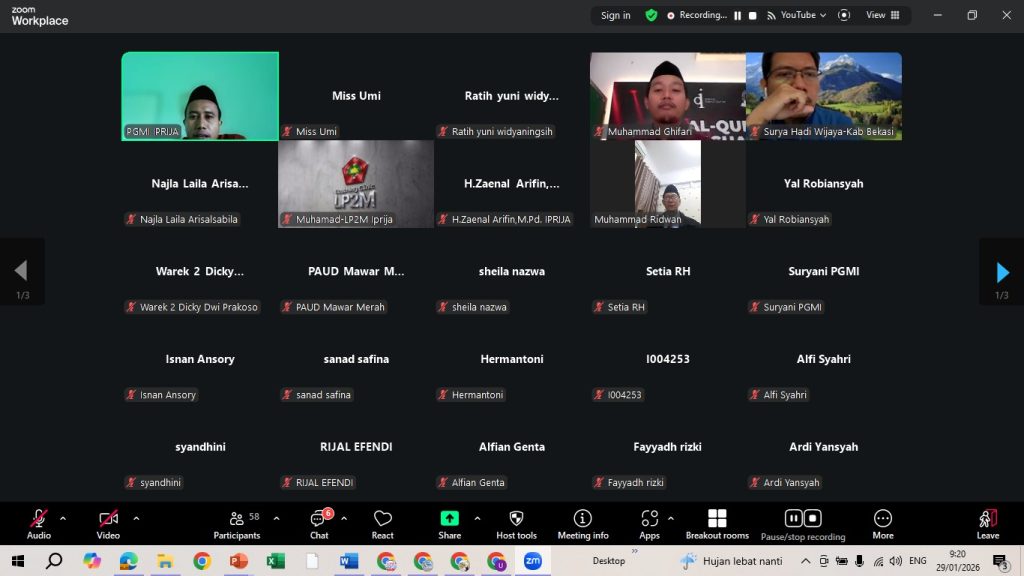Pause the recording in top bar
Screen dimensions: 1024x576
pos(738,15)
